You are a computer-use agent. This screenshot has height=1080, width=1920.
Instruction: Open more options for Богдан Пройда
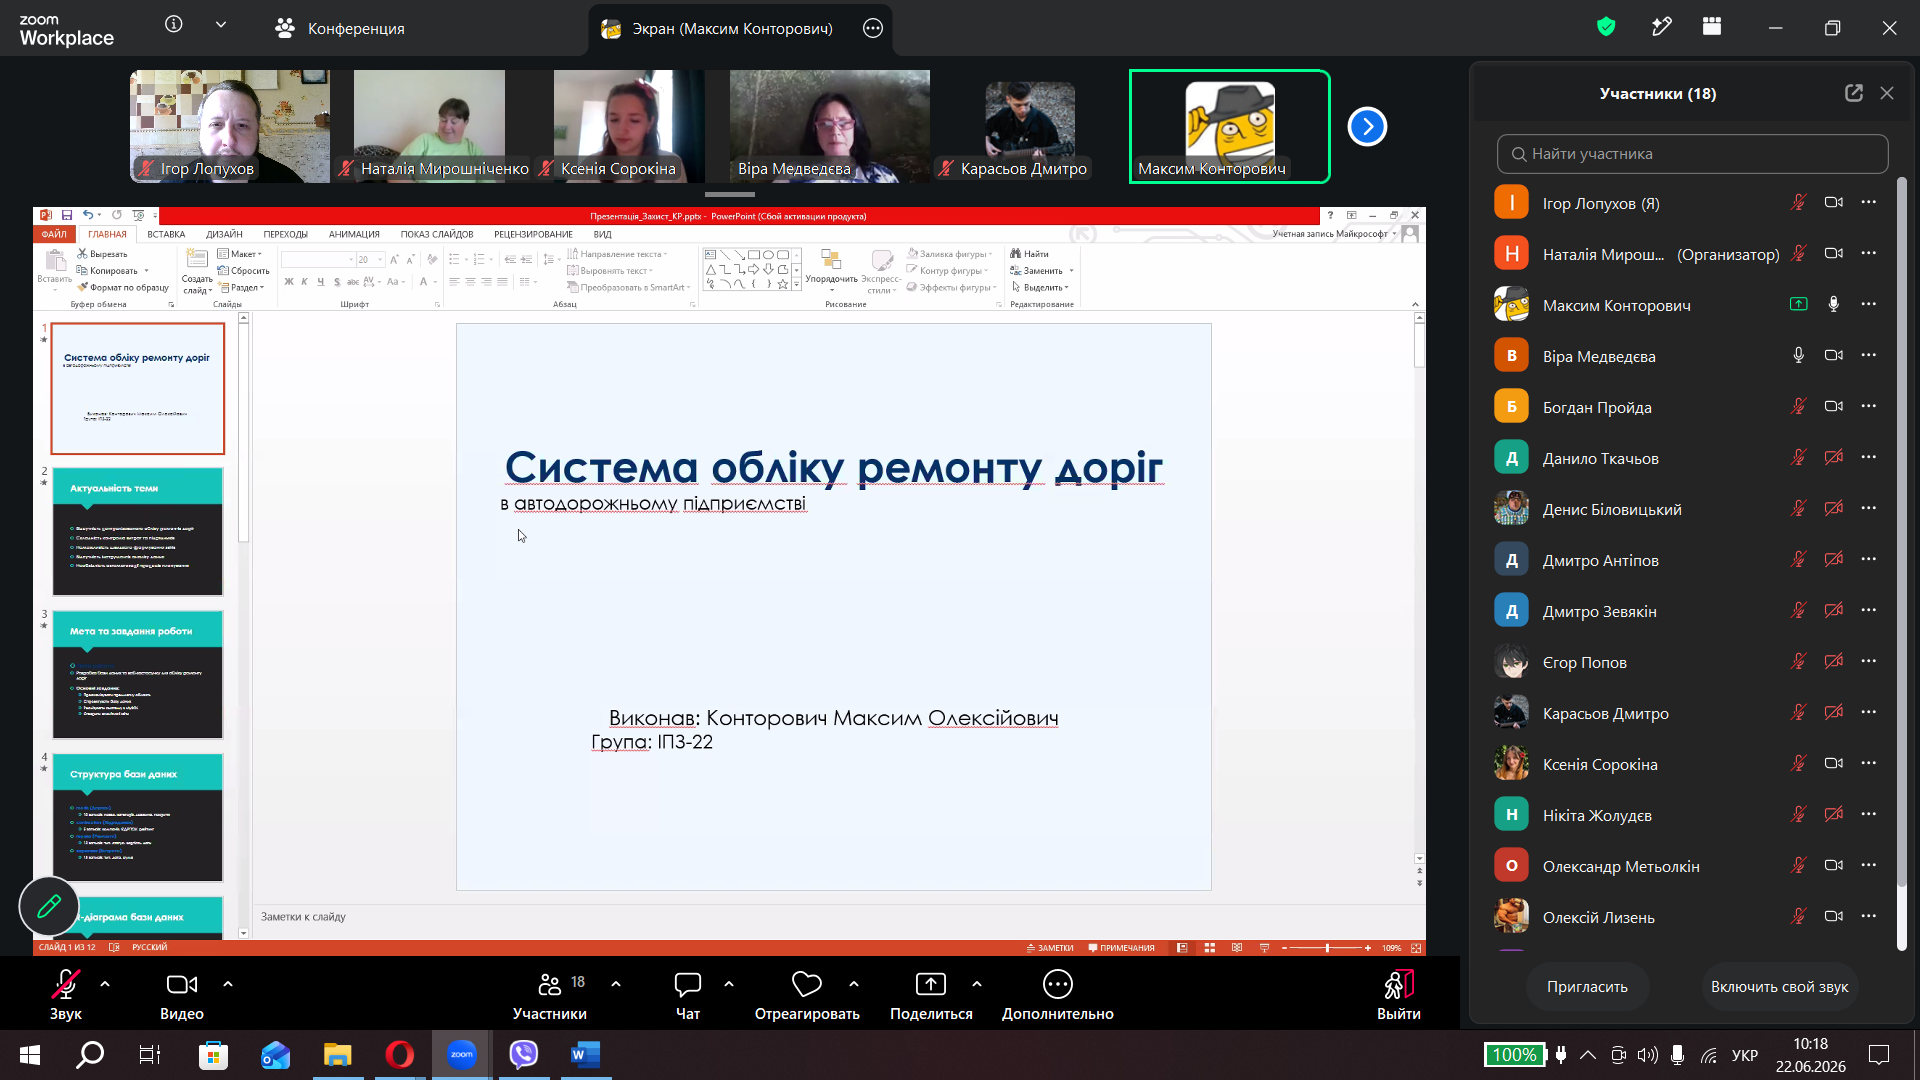point(1868,406)
